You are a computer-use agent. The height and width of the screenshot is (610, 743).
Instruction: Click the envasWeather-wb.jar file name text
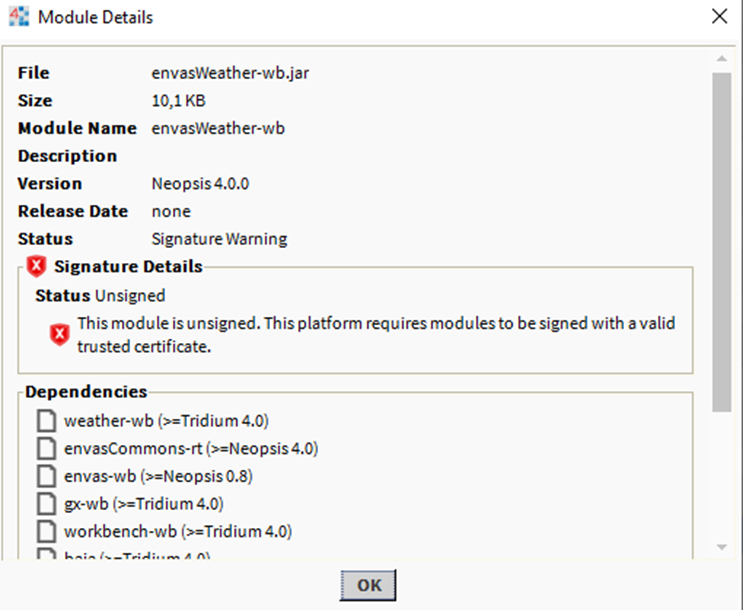tap(230, 73)
